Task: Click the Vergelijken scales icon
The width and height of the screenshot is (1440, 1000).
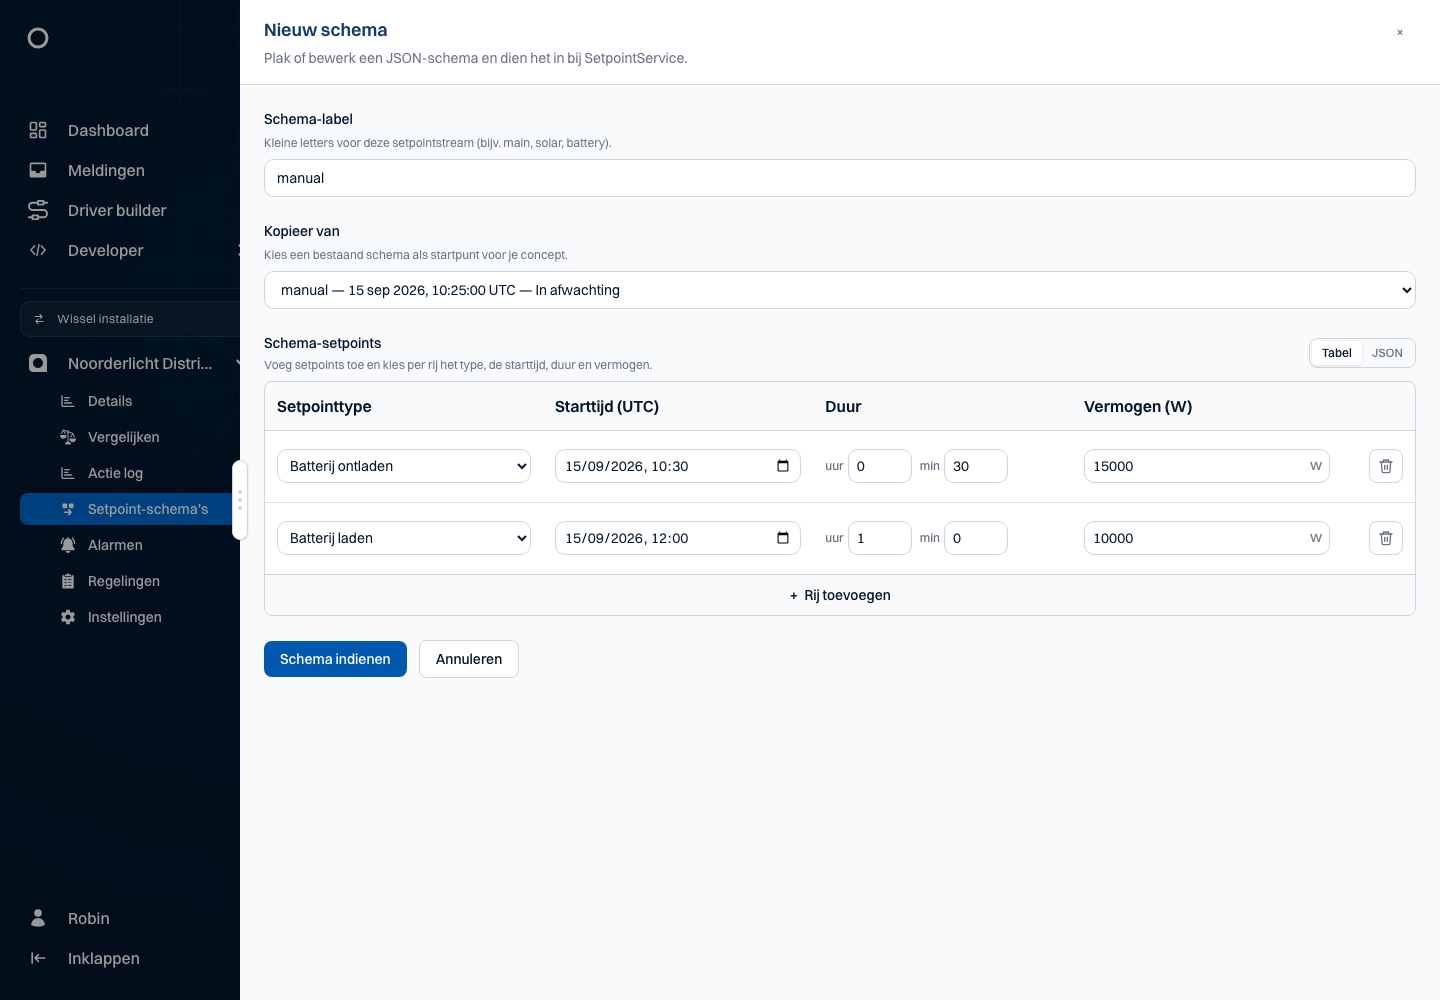Action: 68,437
